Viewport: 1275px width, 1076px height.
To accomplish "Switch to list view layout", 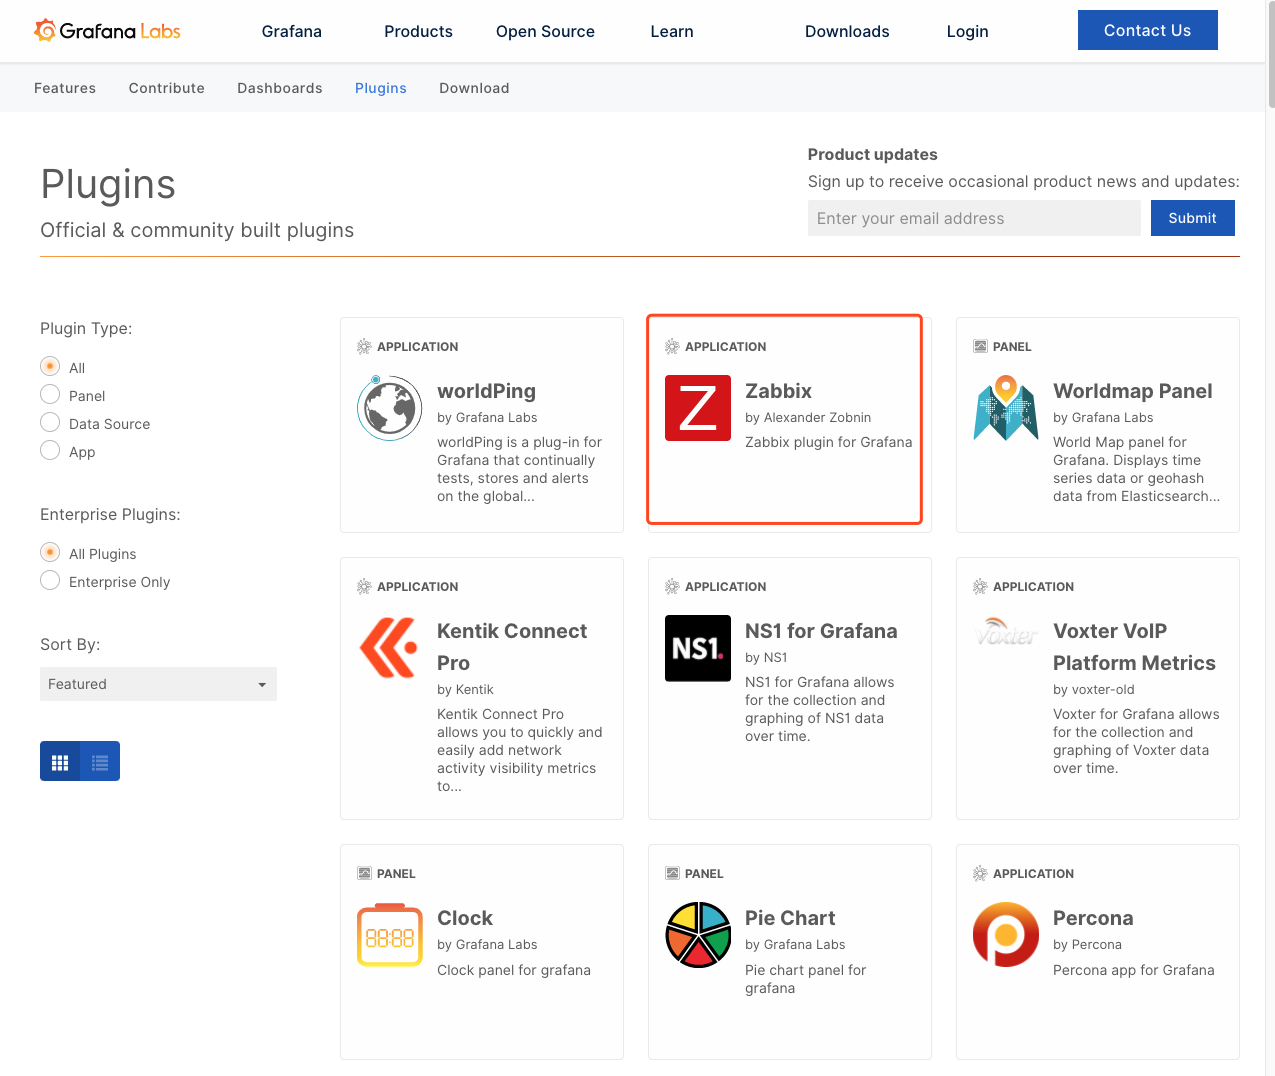I will 100,762.
